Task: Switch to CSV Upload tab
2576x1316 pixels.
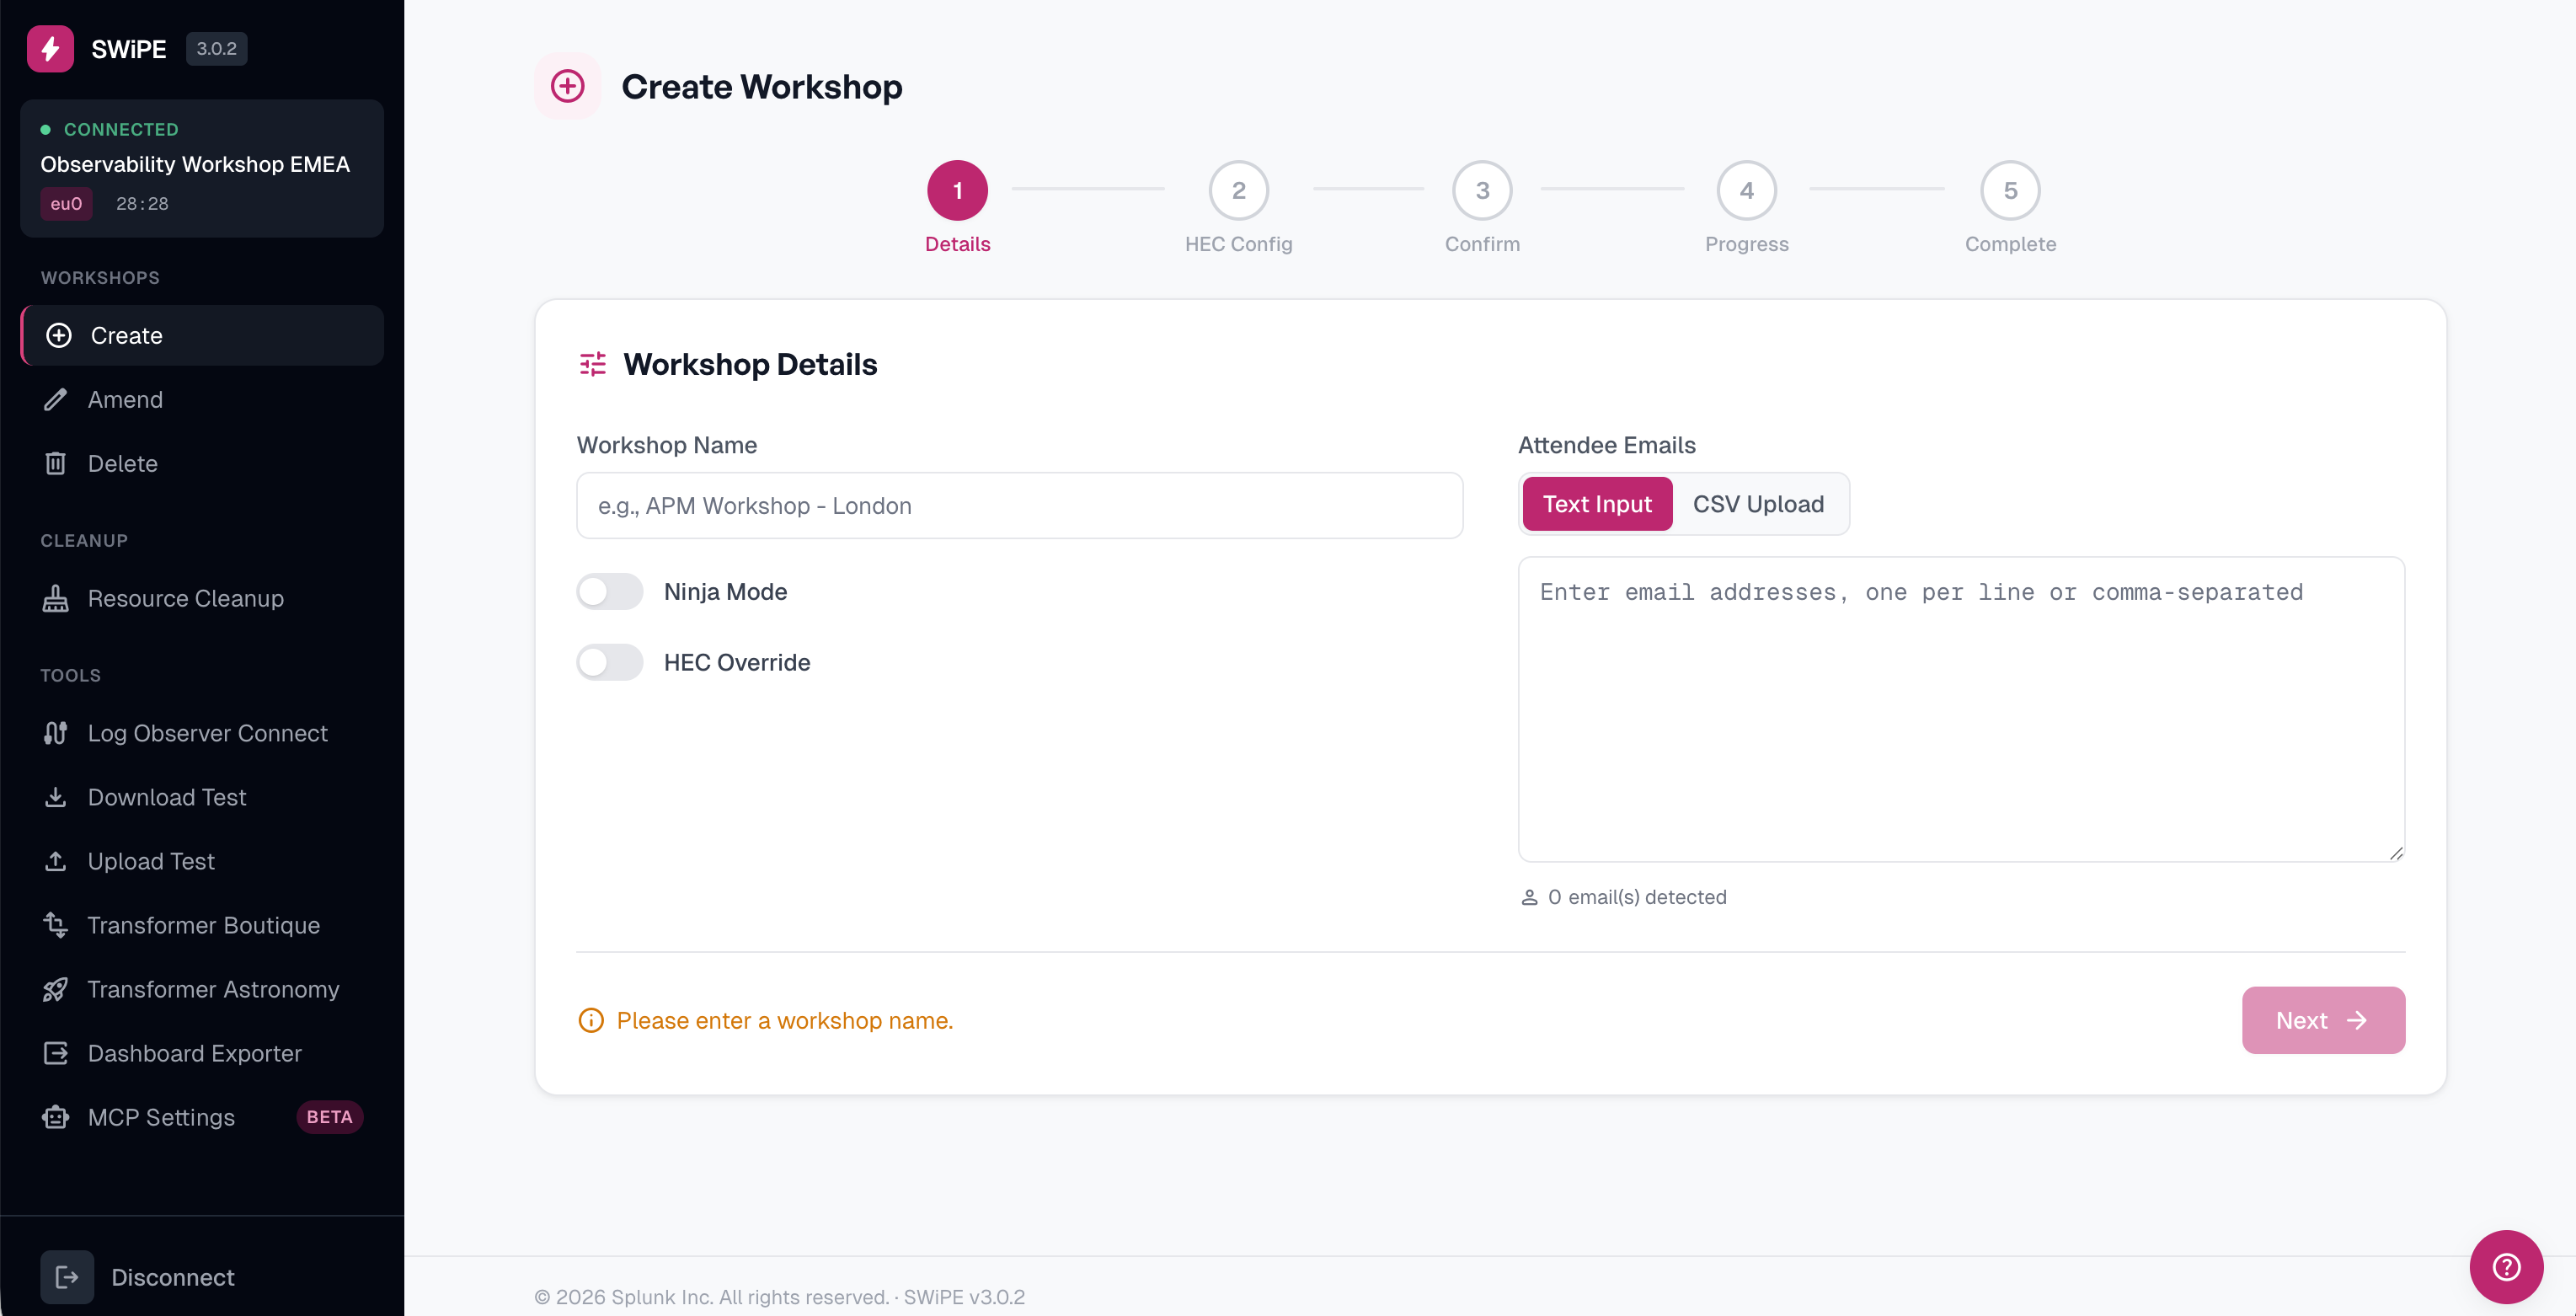Action: coord(1758,504)
